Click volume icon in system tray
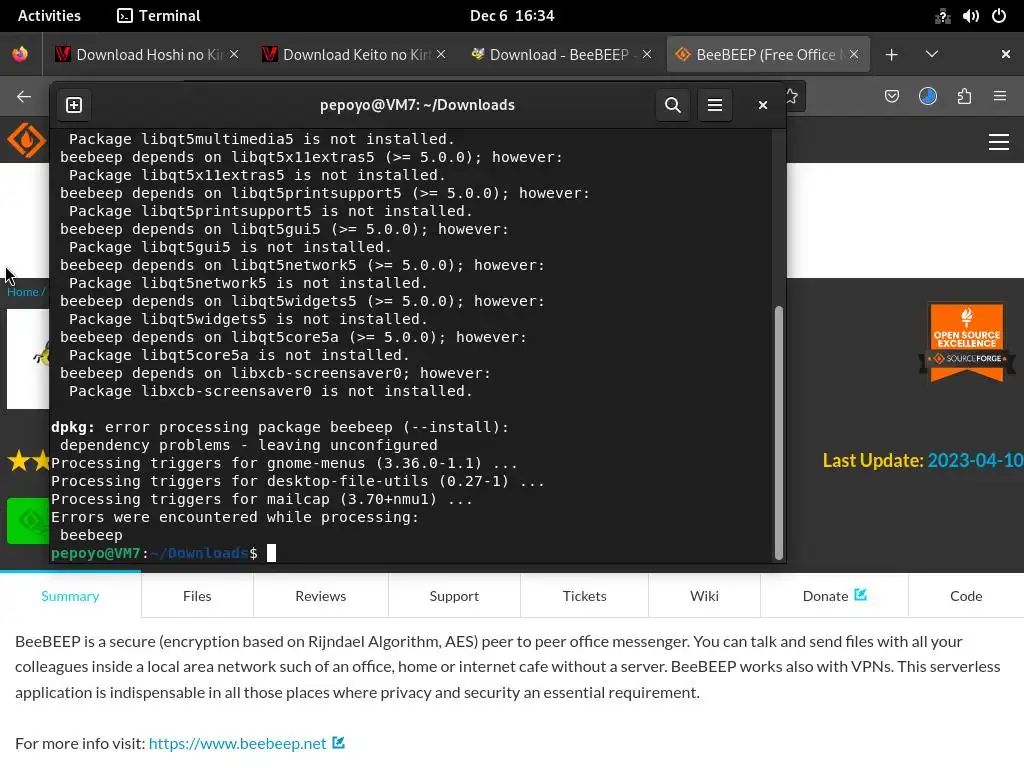The width and height of the screenshot is (1024, 768). point(970,16)
